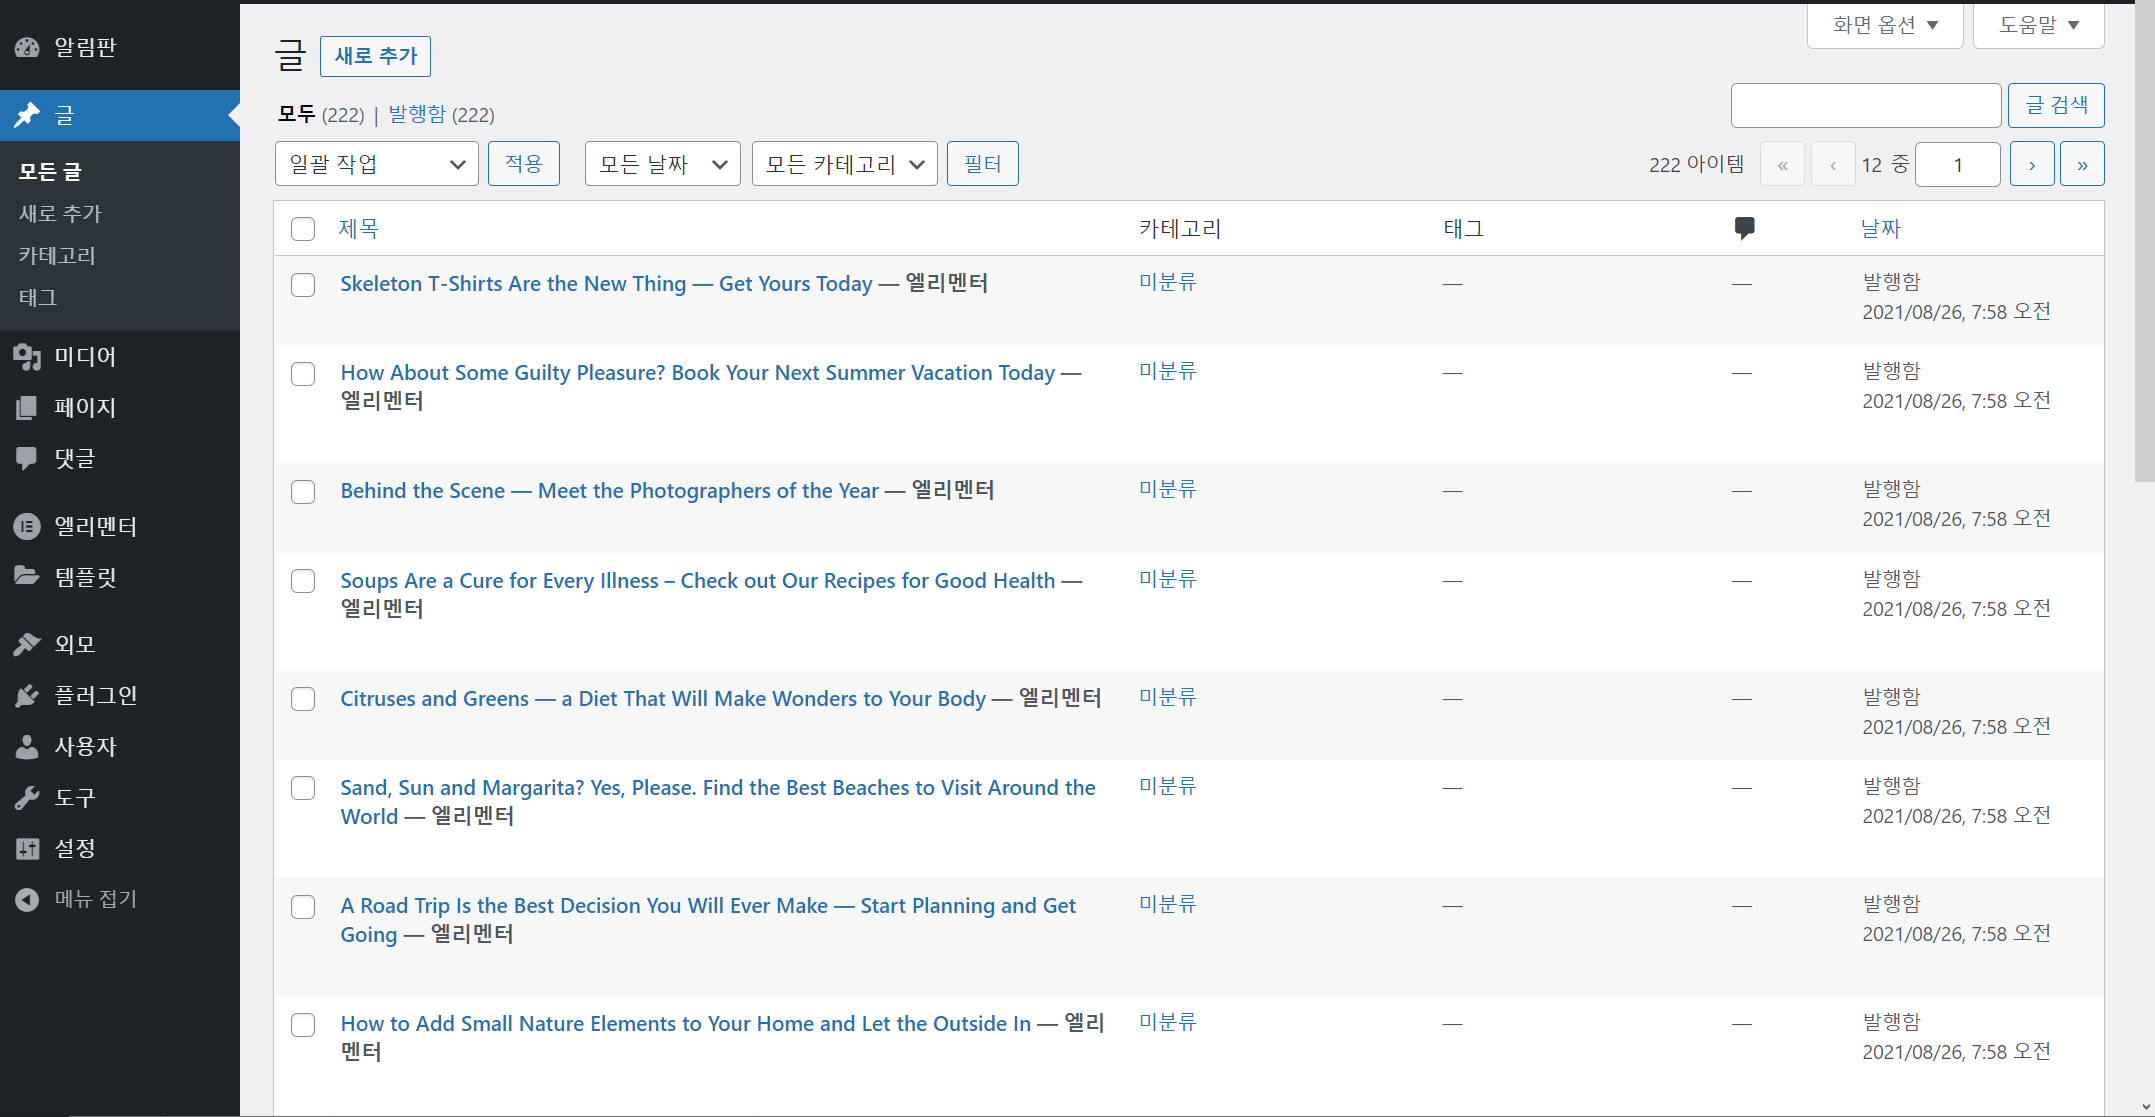The width and height of the screenshot is (2155, 1117).
Task: Click the Comments (댓글) bubble icon in sidebar
Action: click(27, 459)
